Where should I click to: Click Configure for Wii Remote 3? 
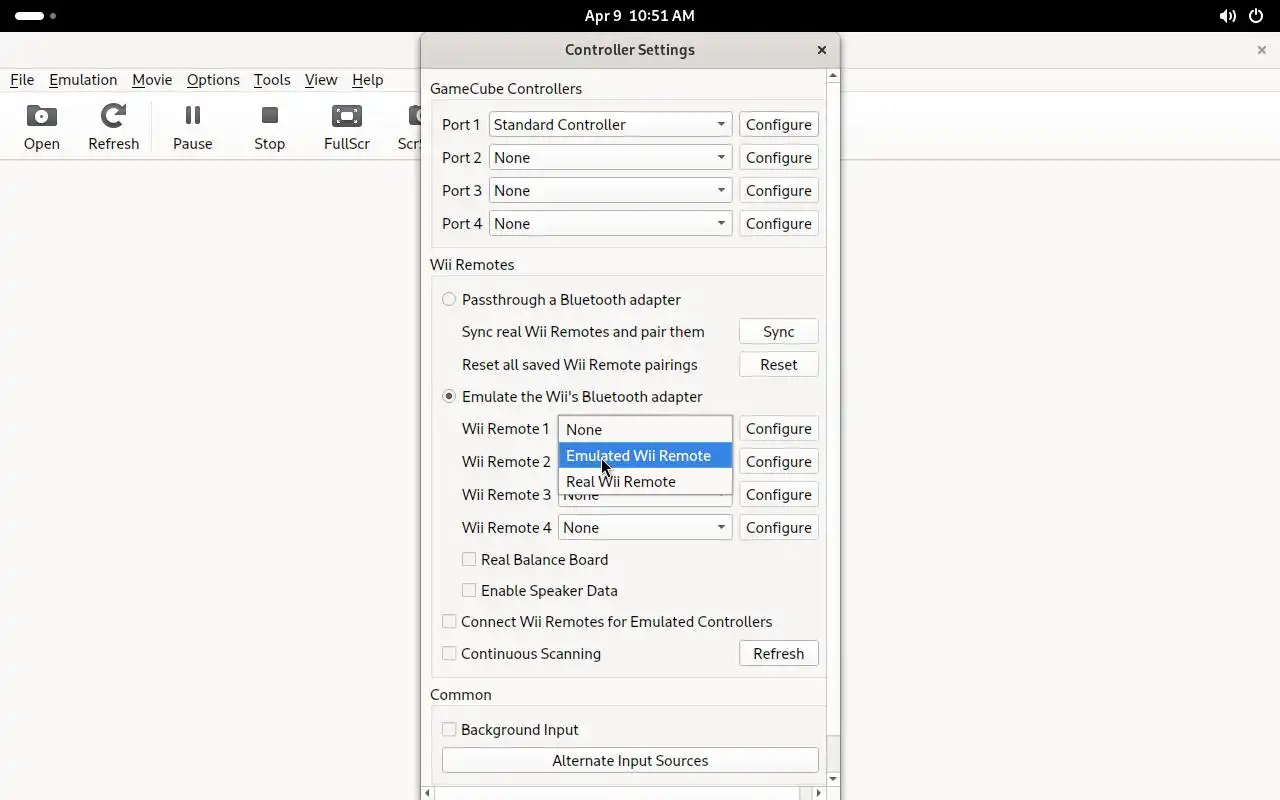[779, 494]
